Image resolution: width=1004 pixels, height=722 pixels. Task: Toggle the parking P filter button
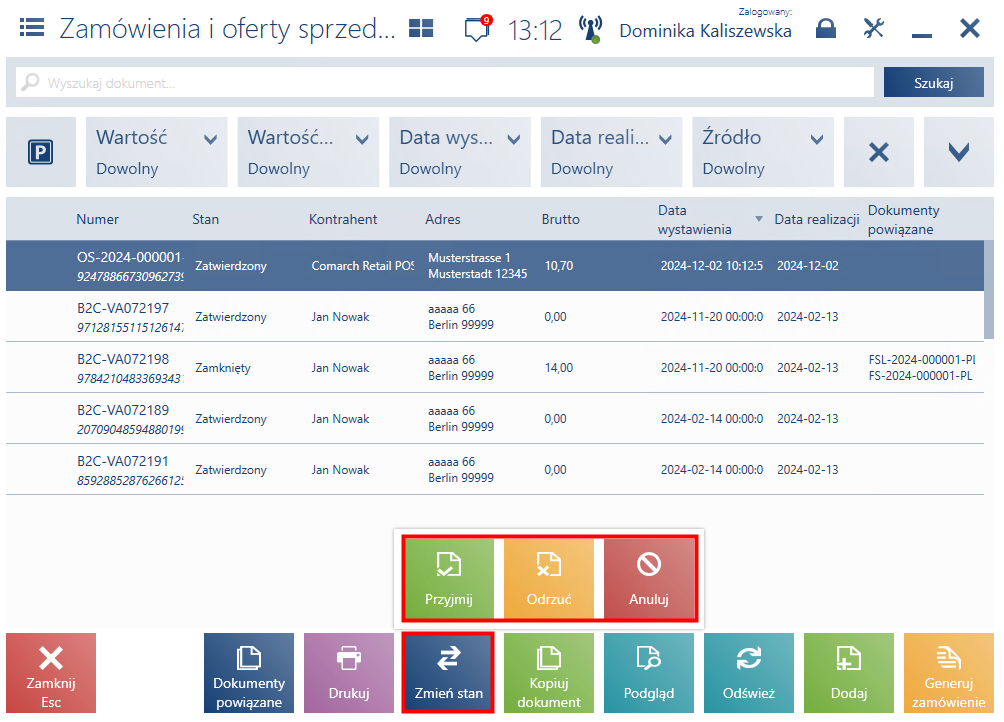(41, 152)
